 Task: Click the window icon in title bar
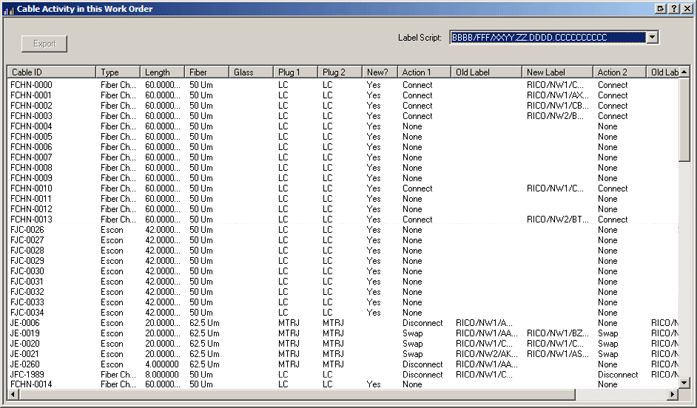click(x=8, y=9)
